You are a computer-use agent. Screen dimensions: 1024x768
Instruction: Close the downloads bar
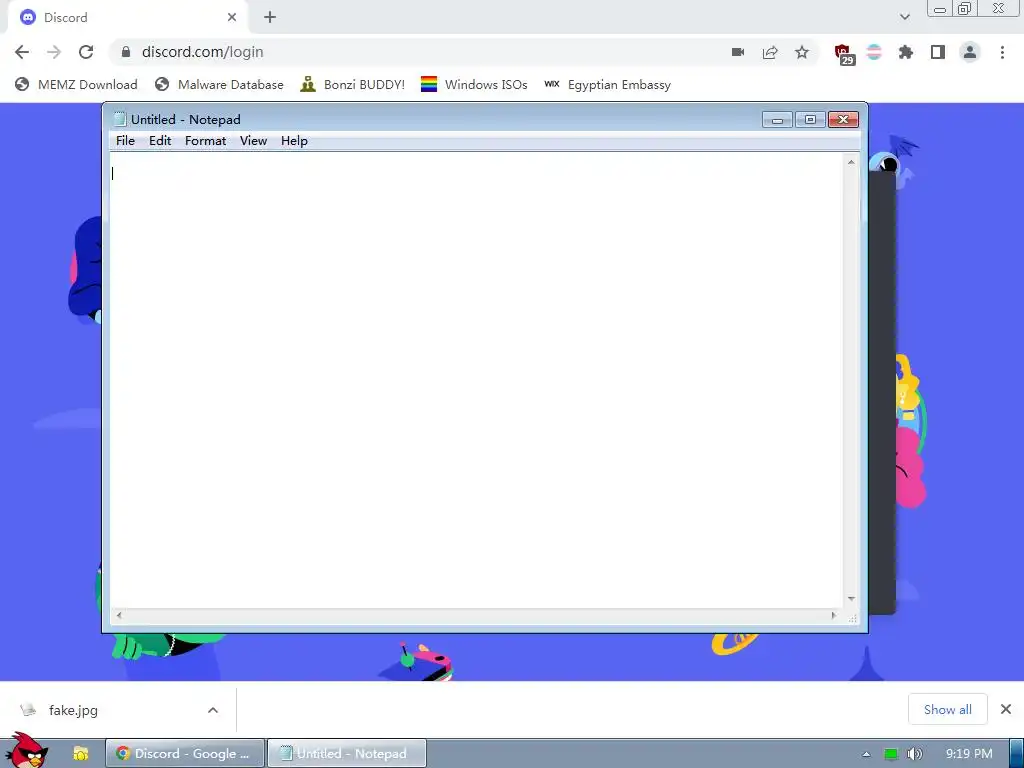tap(1006, 709)
